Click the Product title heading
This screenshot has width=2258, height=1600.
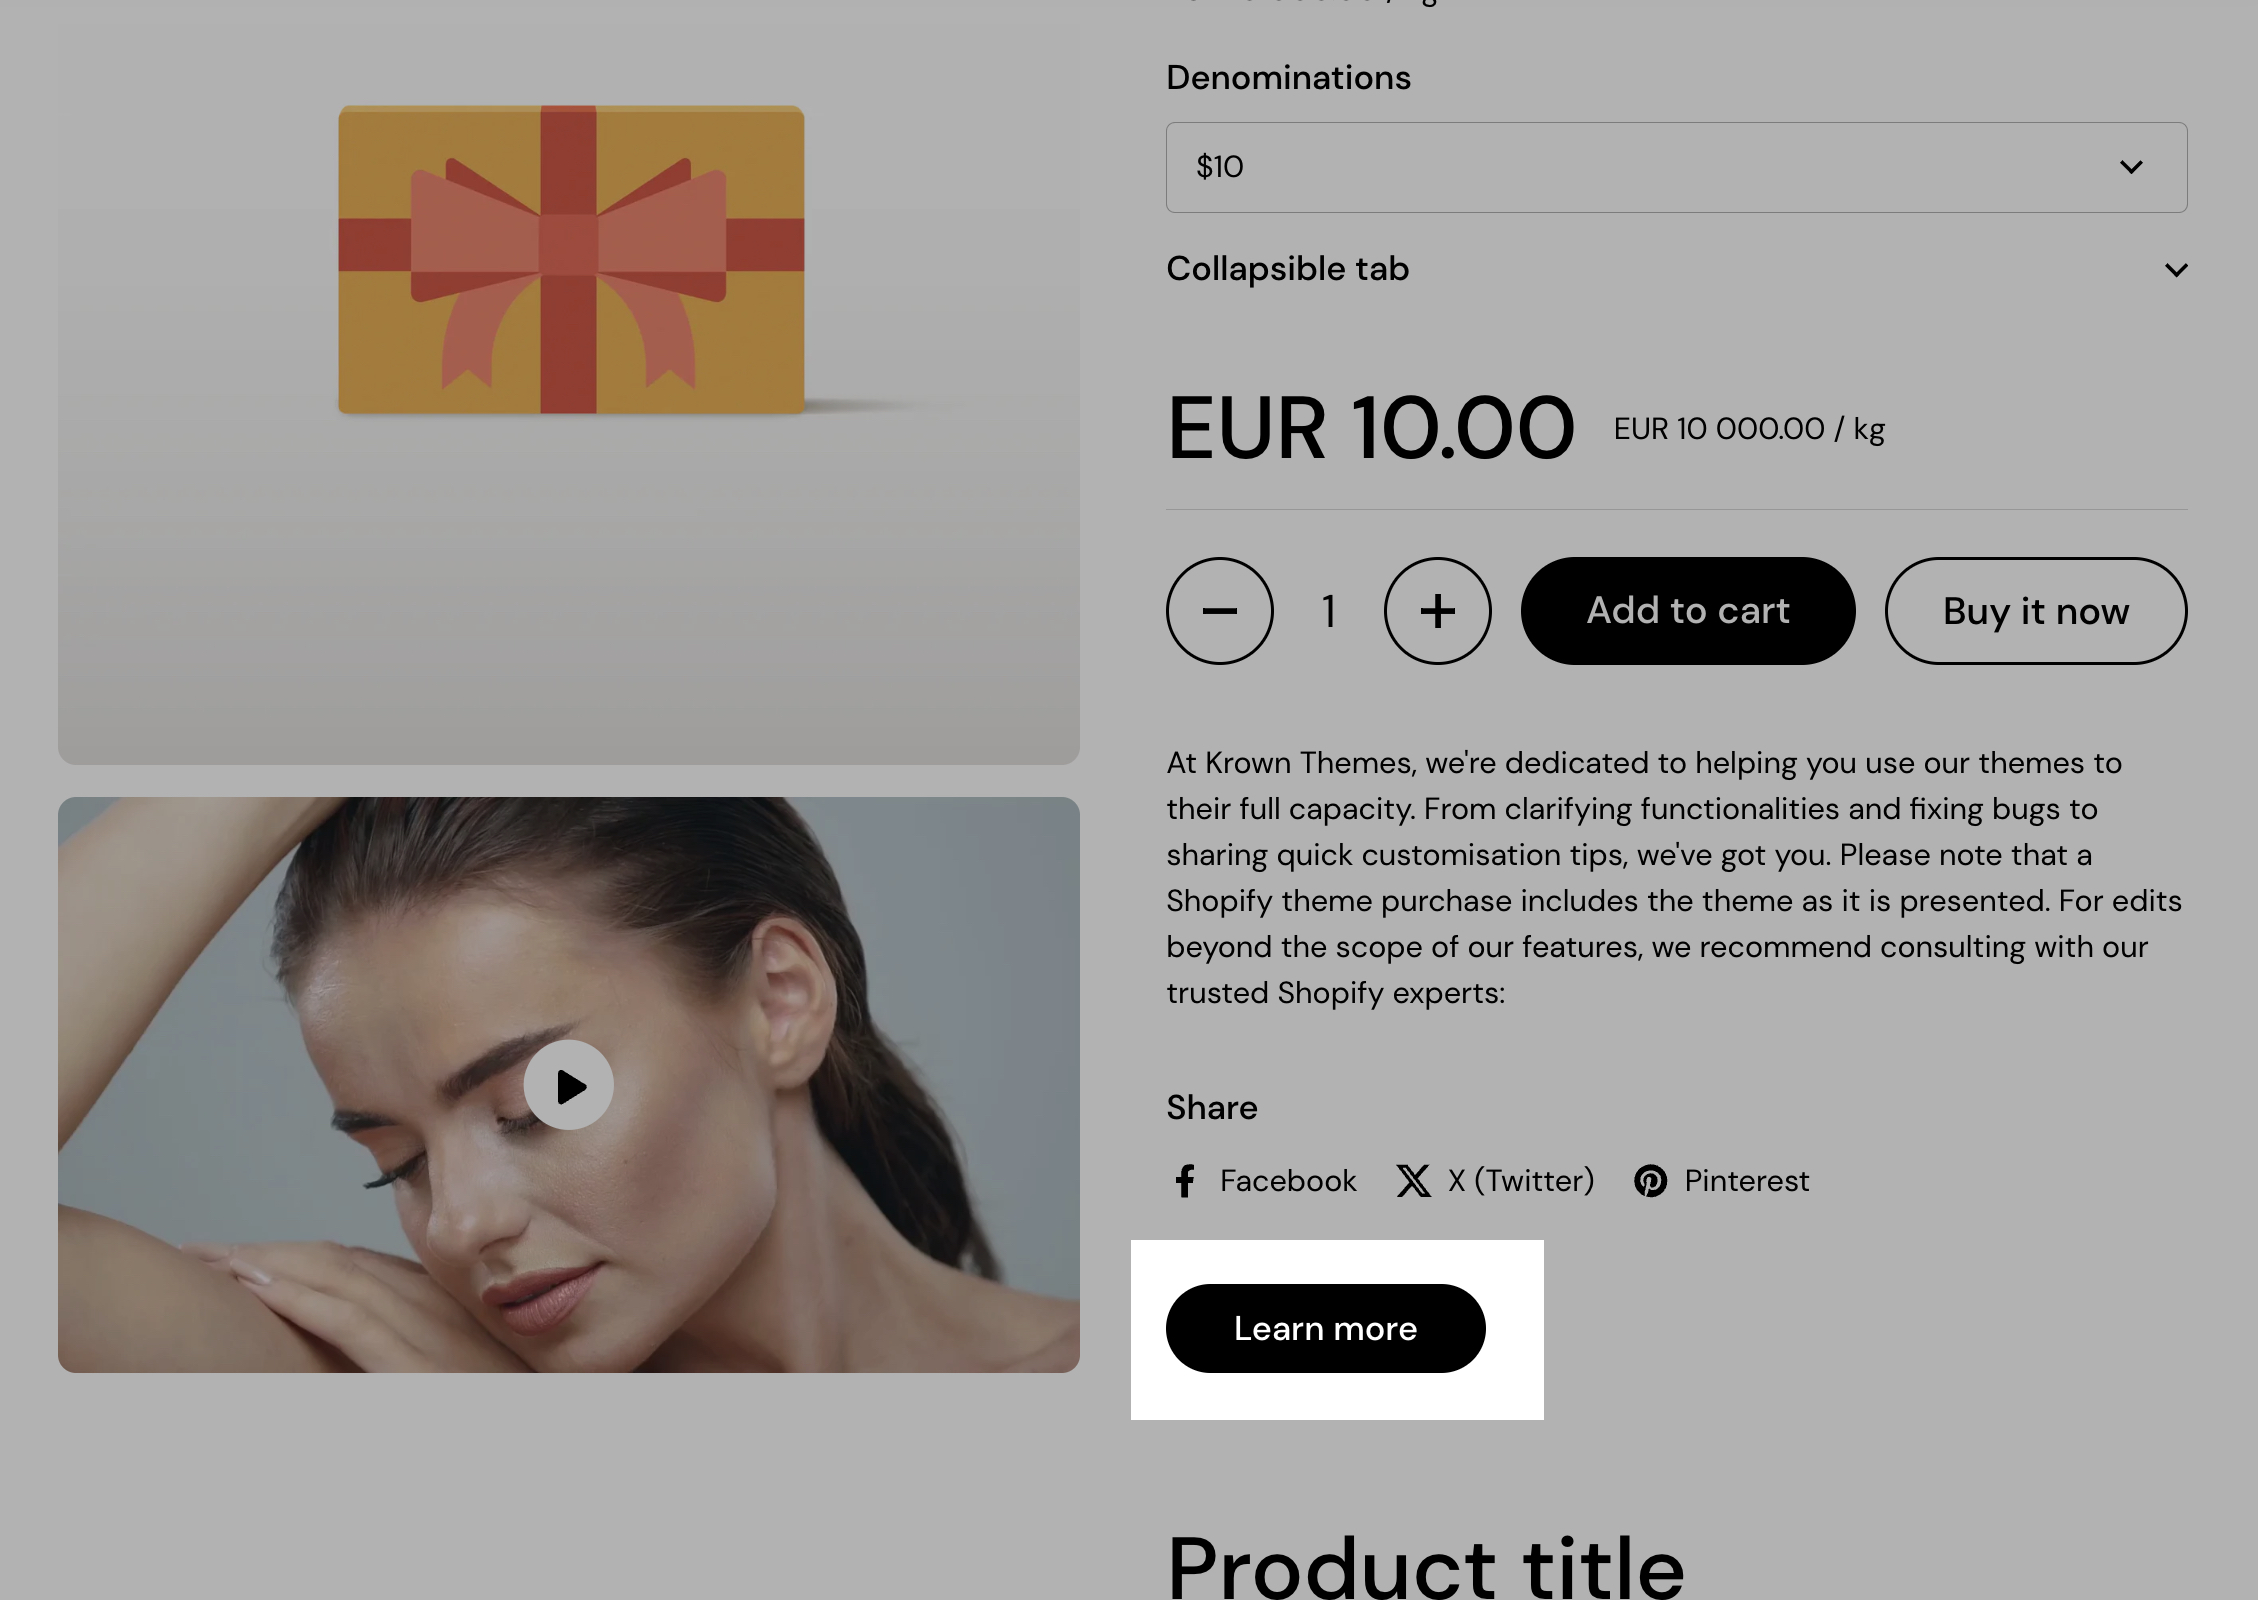click(1426, 1565)
